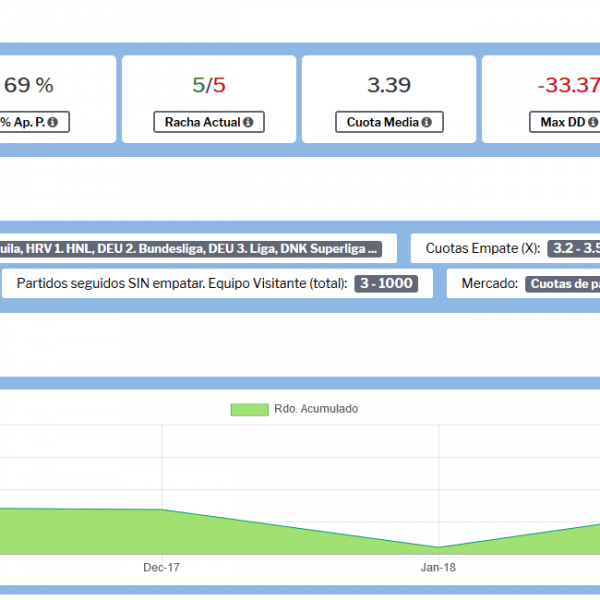This screenshot has height=600, width=600.
Task: Click the Cuota Media label button
Action: tap(390, 122)
